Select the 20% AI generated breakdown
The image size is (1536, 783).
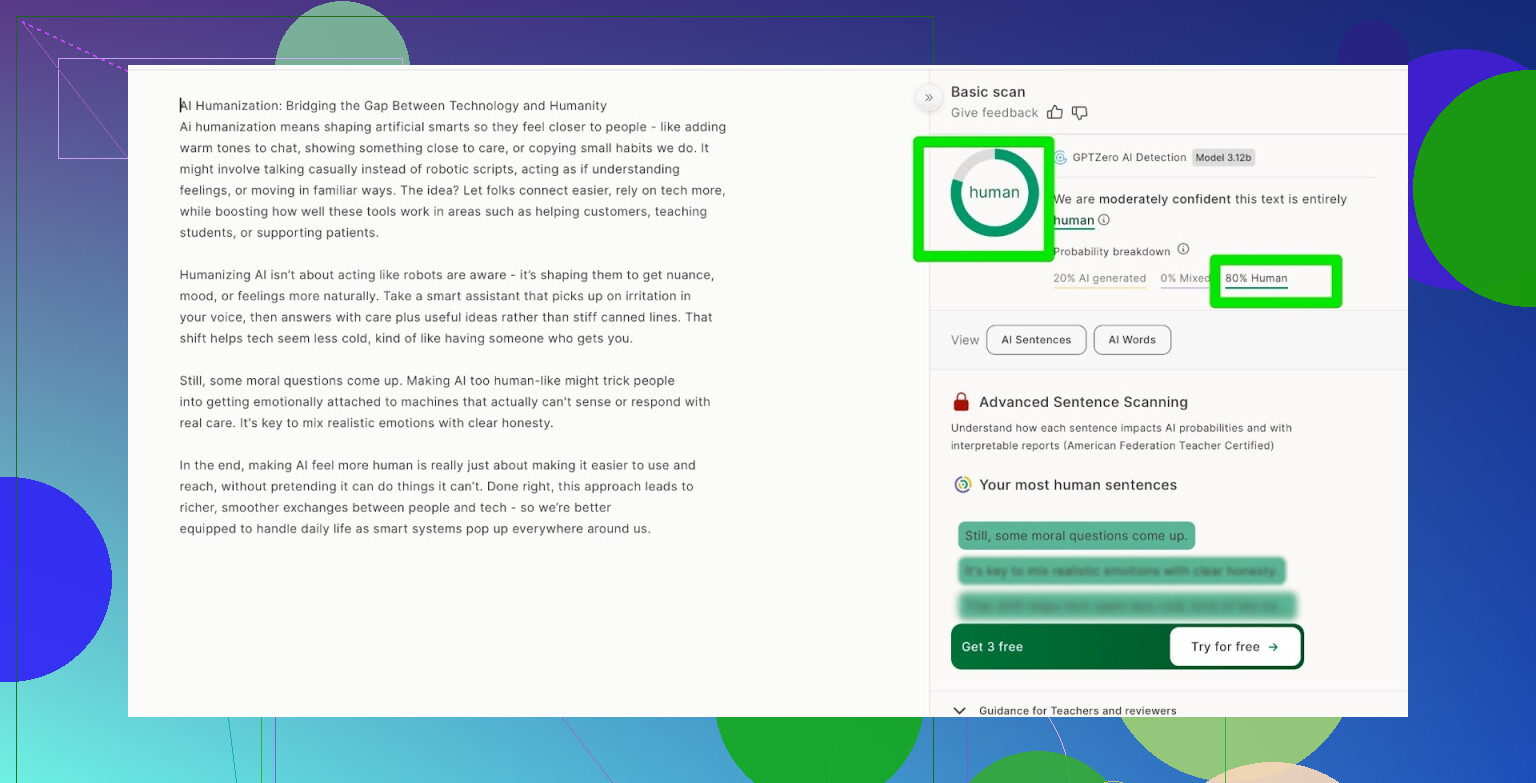click(x=1099, y=279)
